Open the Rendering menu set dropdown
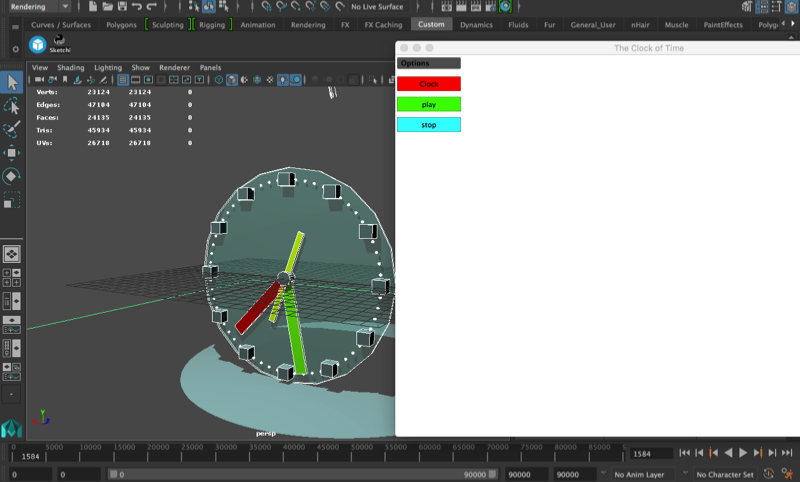The width and height of the screenshot is (800, 482). coord(40,7)
